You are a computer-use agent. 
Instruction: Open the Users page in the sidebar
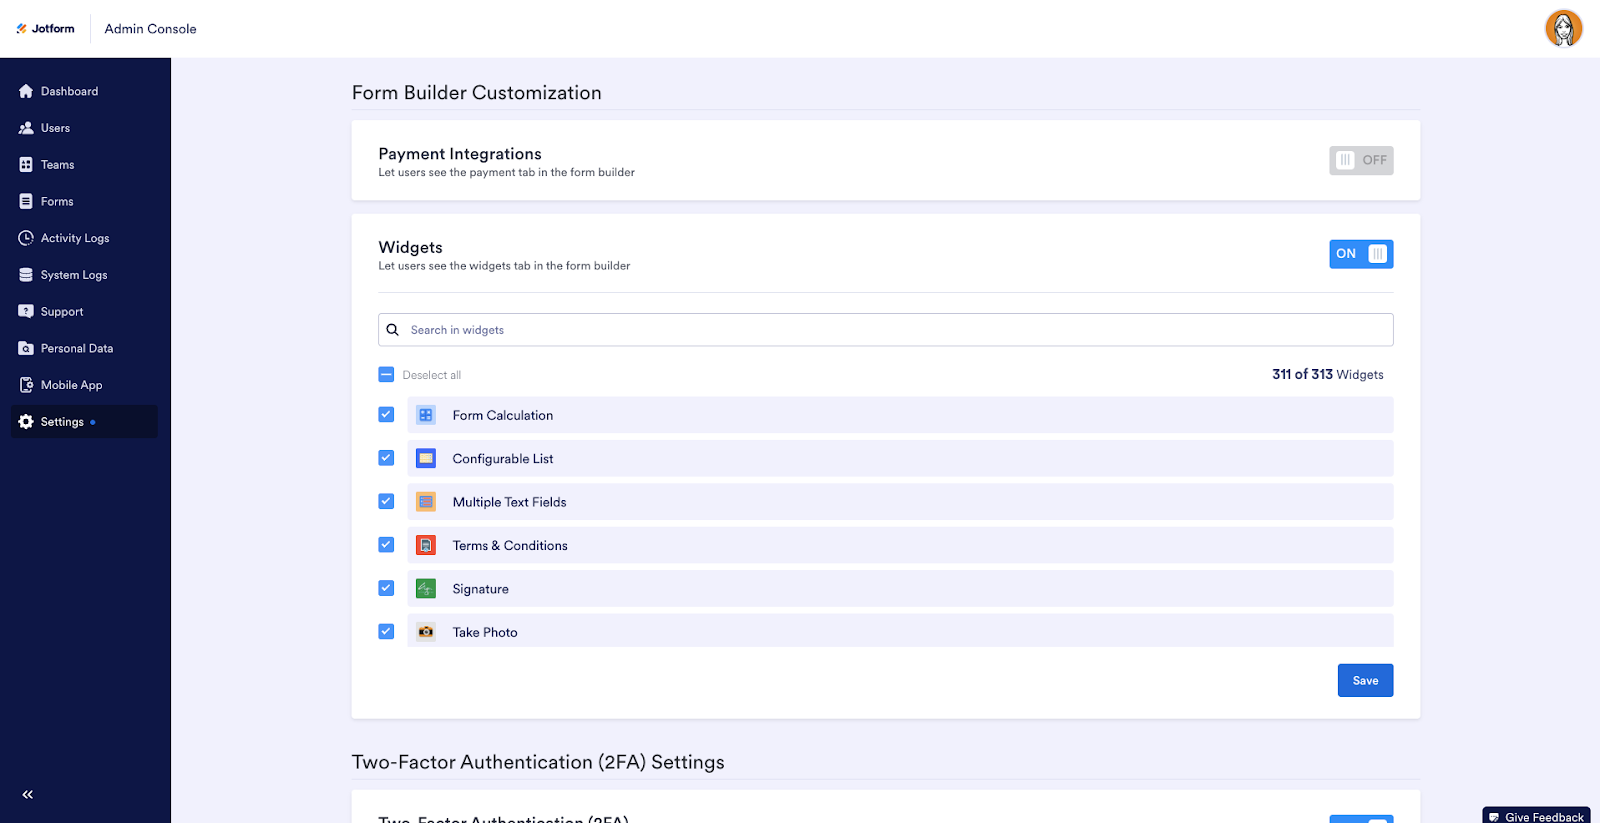55,128
